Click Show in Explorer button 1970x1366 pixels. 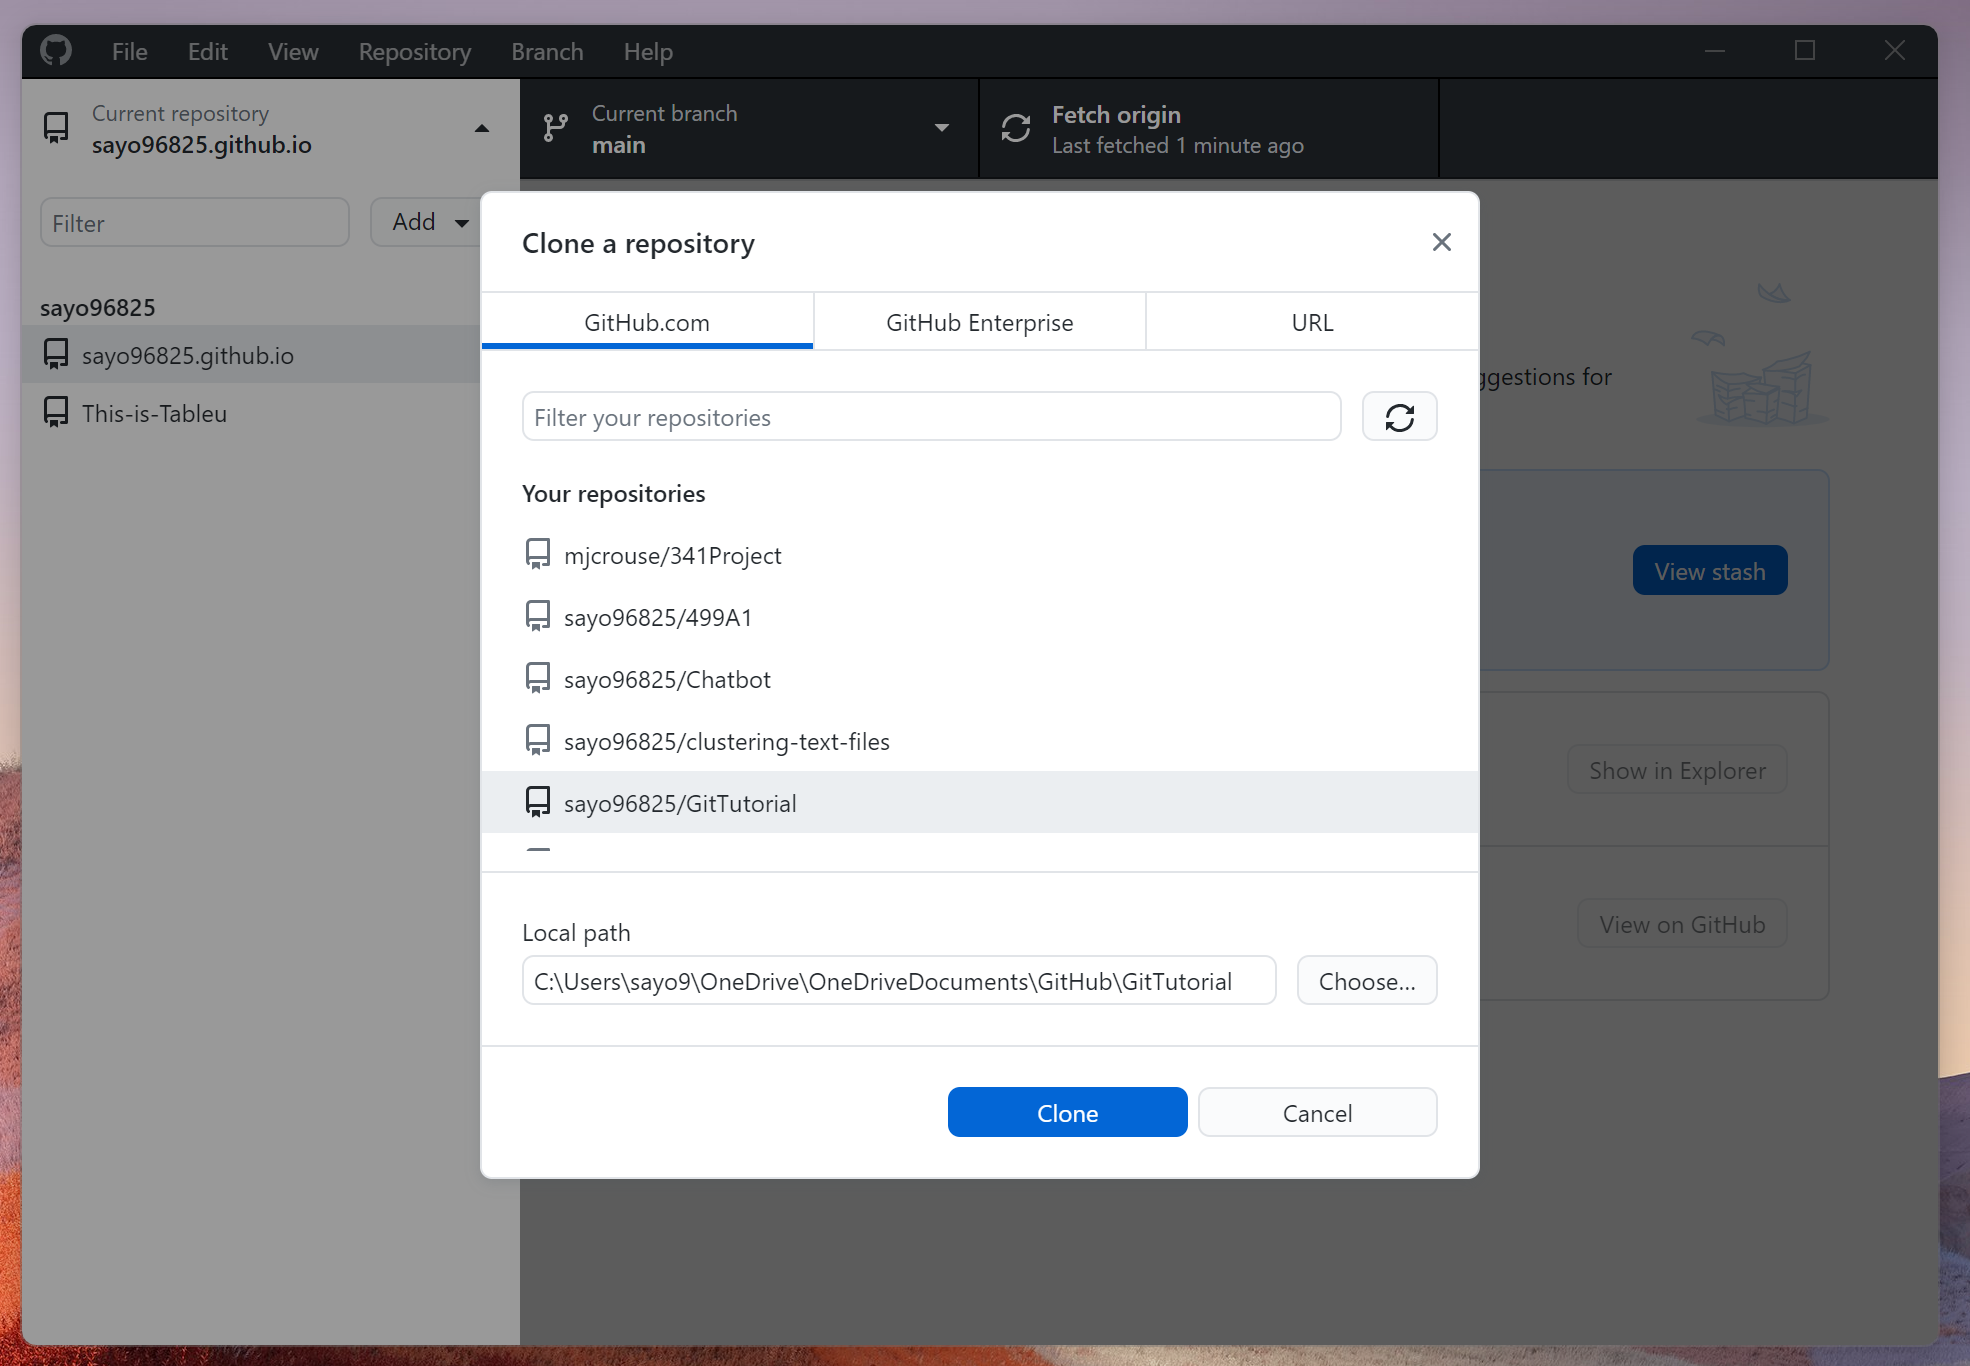click(x=1677, y=770)
